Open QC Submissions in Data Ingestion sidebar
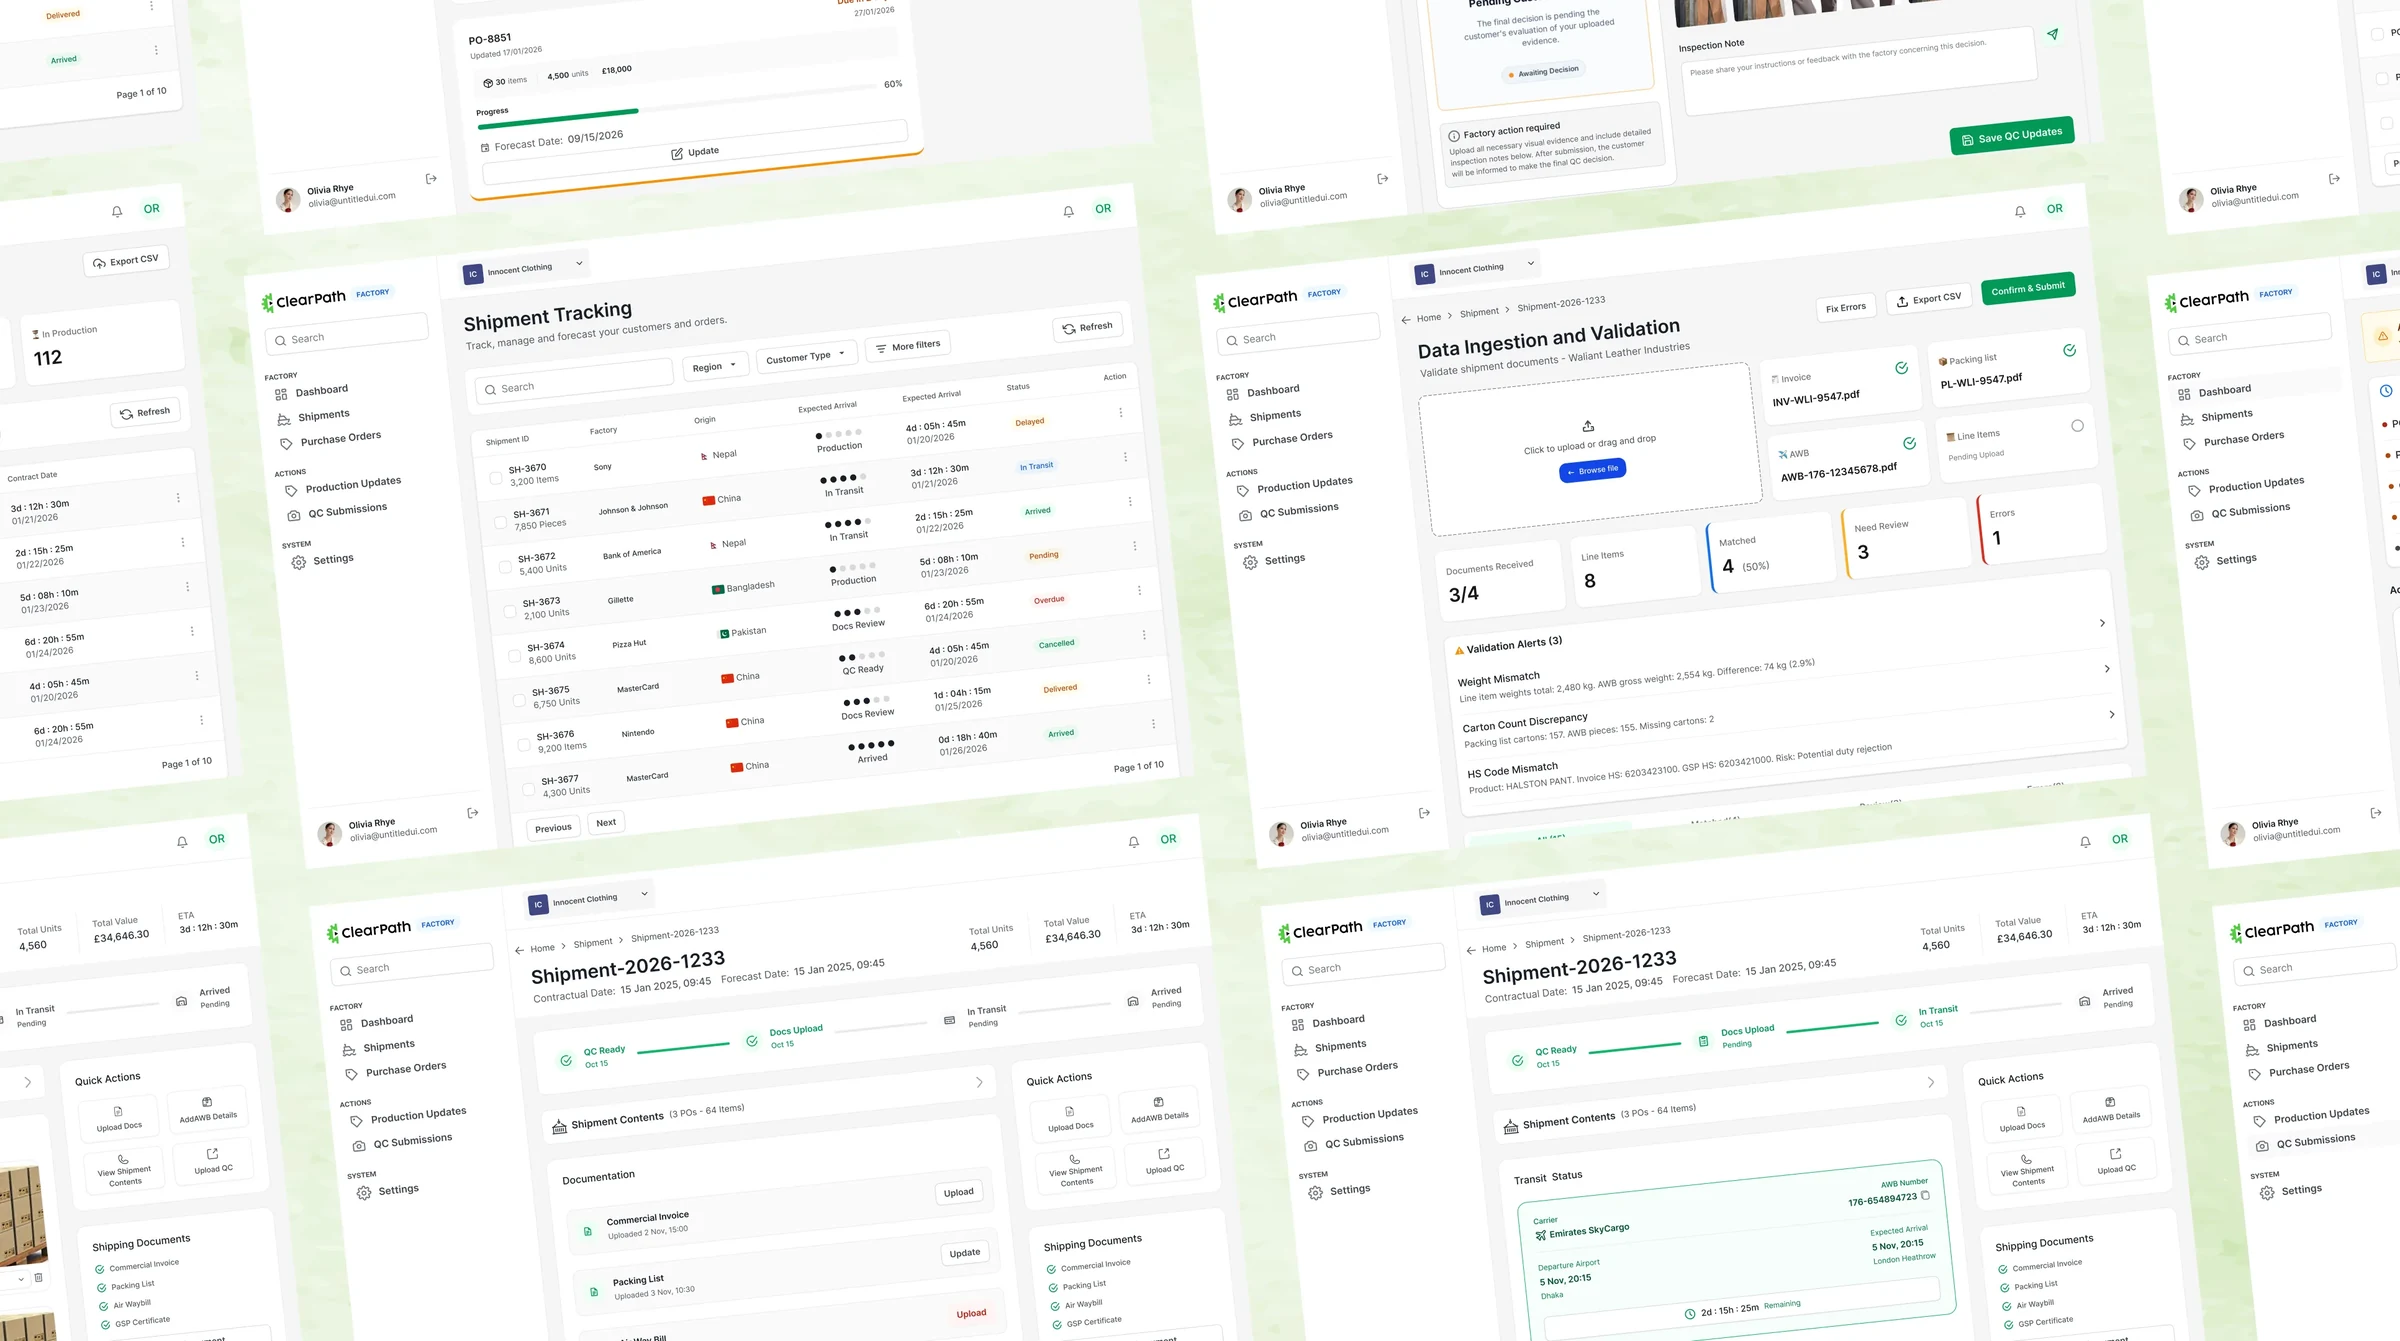This screenshot has width=2400, height=1341. [1288, 511]
